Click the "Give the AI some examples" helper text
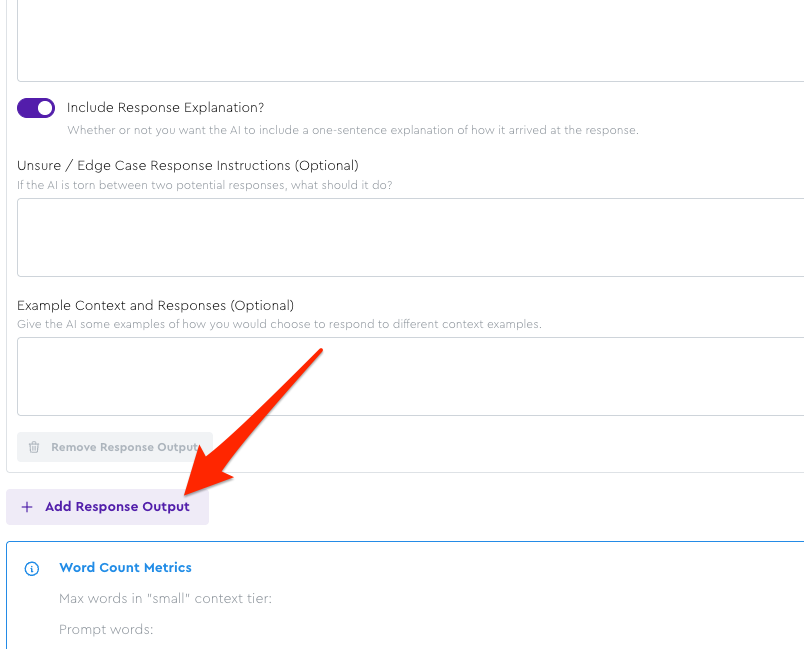Viewport: 804px width, 649px height. tap(279, 325)
